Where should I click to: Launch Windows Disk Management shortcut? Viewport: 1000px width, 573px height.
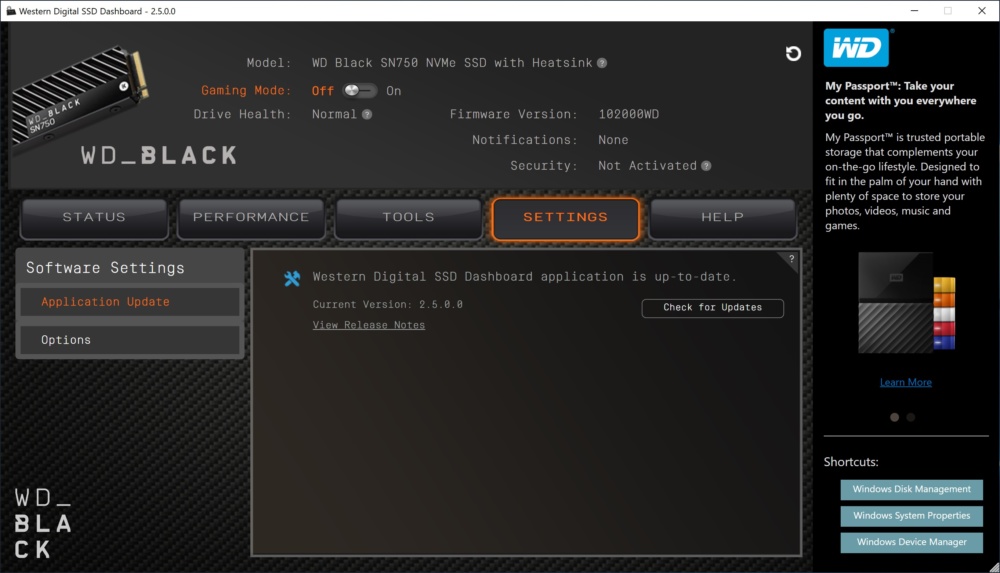click(911, 489)
